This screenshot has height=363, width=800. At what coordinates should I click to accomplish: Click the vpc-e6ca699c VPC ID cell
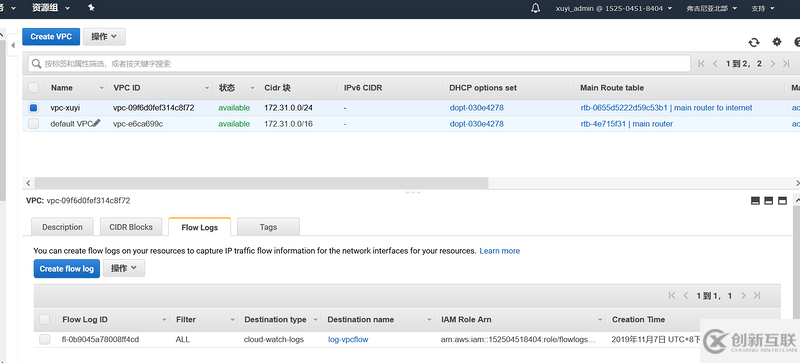pos(138,124)
